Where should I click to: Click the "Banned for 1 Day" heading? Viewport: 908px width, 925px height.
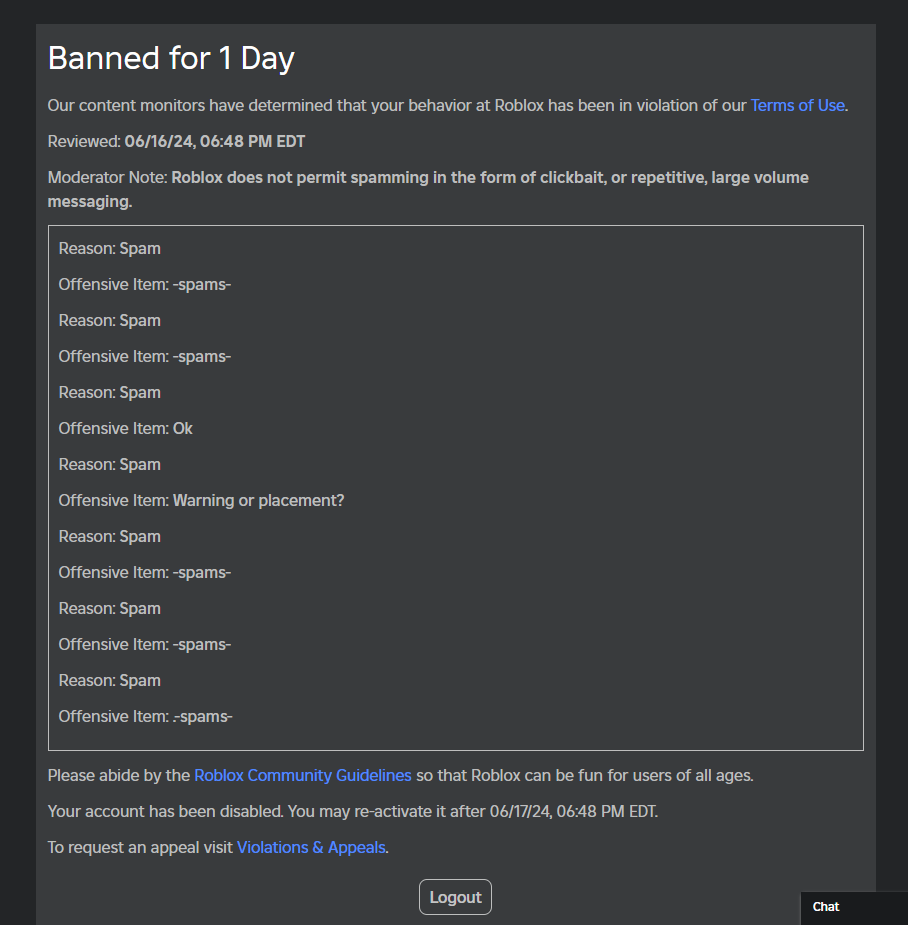(171, 58)
